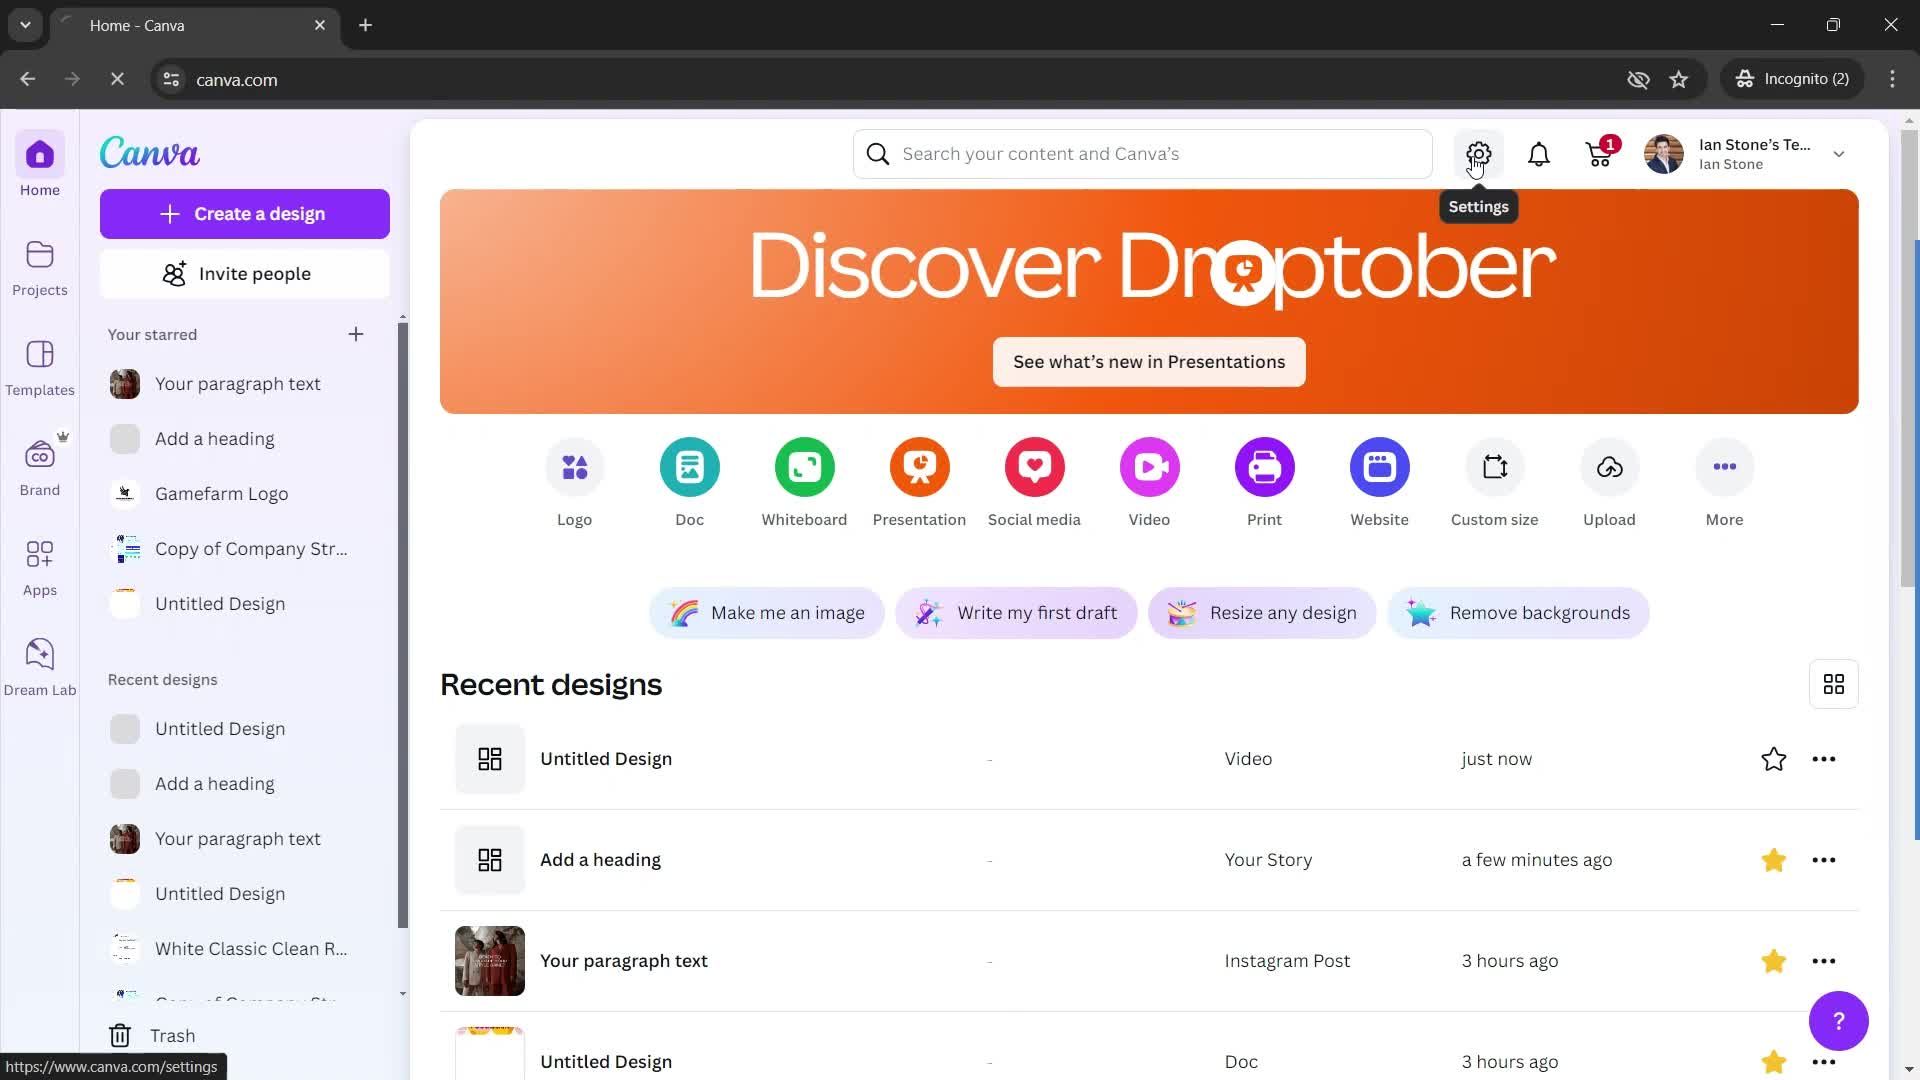The height and width of the screenshot is (1080, 1920).
Task: Open the notifications bell
Action: tap(1539, 154)
